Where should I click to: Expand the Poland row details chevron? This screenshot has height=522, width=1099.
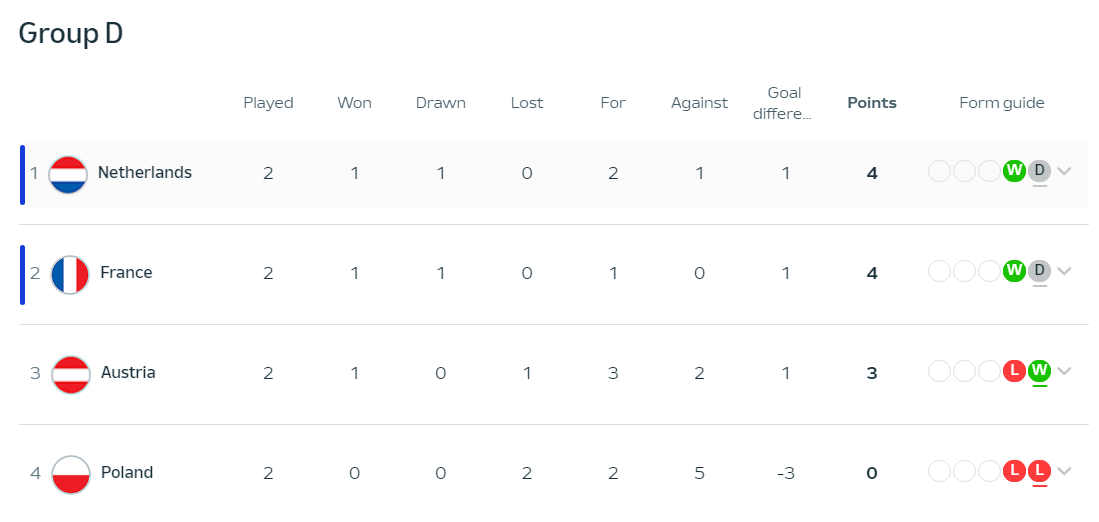click(x=1064, y=471)
